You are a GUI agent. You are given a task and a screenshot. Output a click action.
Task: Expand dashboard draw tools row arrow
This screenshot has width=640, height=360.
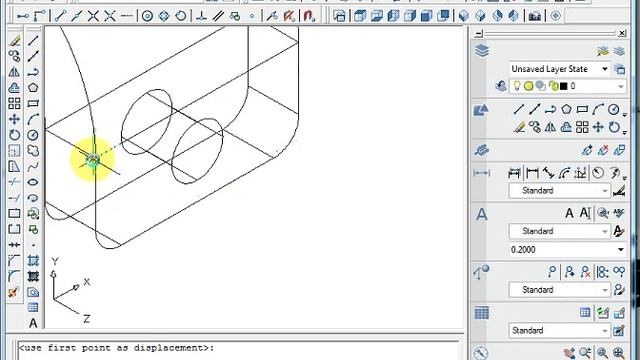pyautogui.click(x=624, y=115)
